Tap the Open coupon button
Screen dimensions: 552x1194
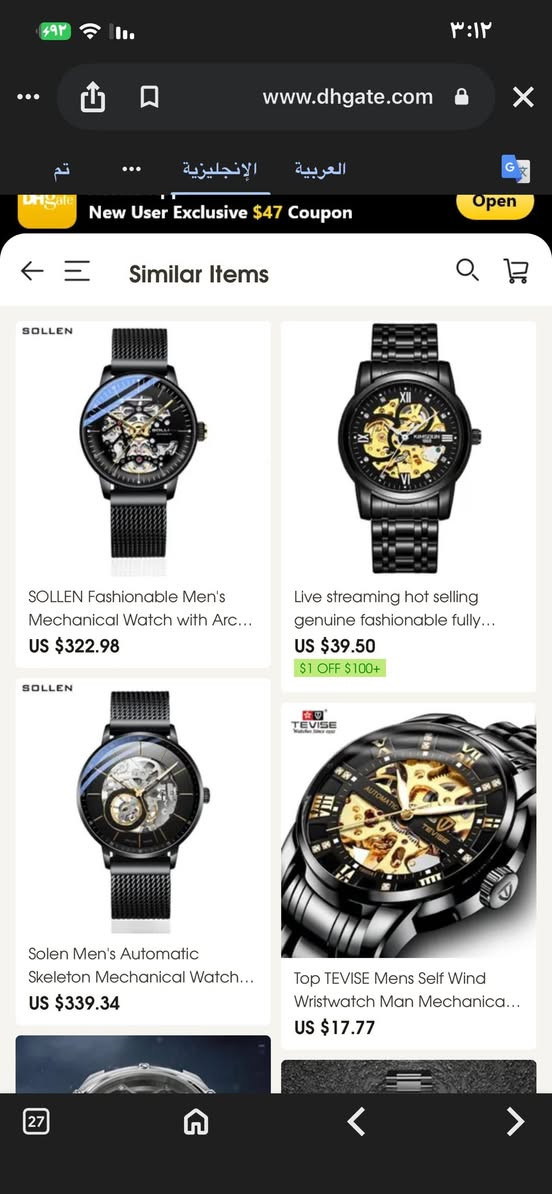coord(494,202)
